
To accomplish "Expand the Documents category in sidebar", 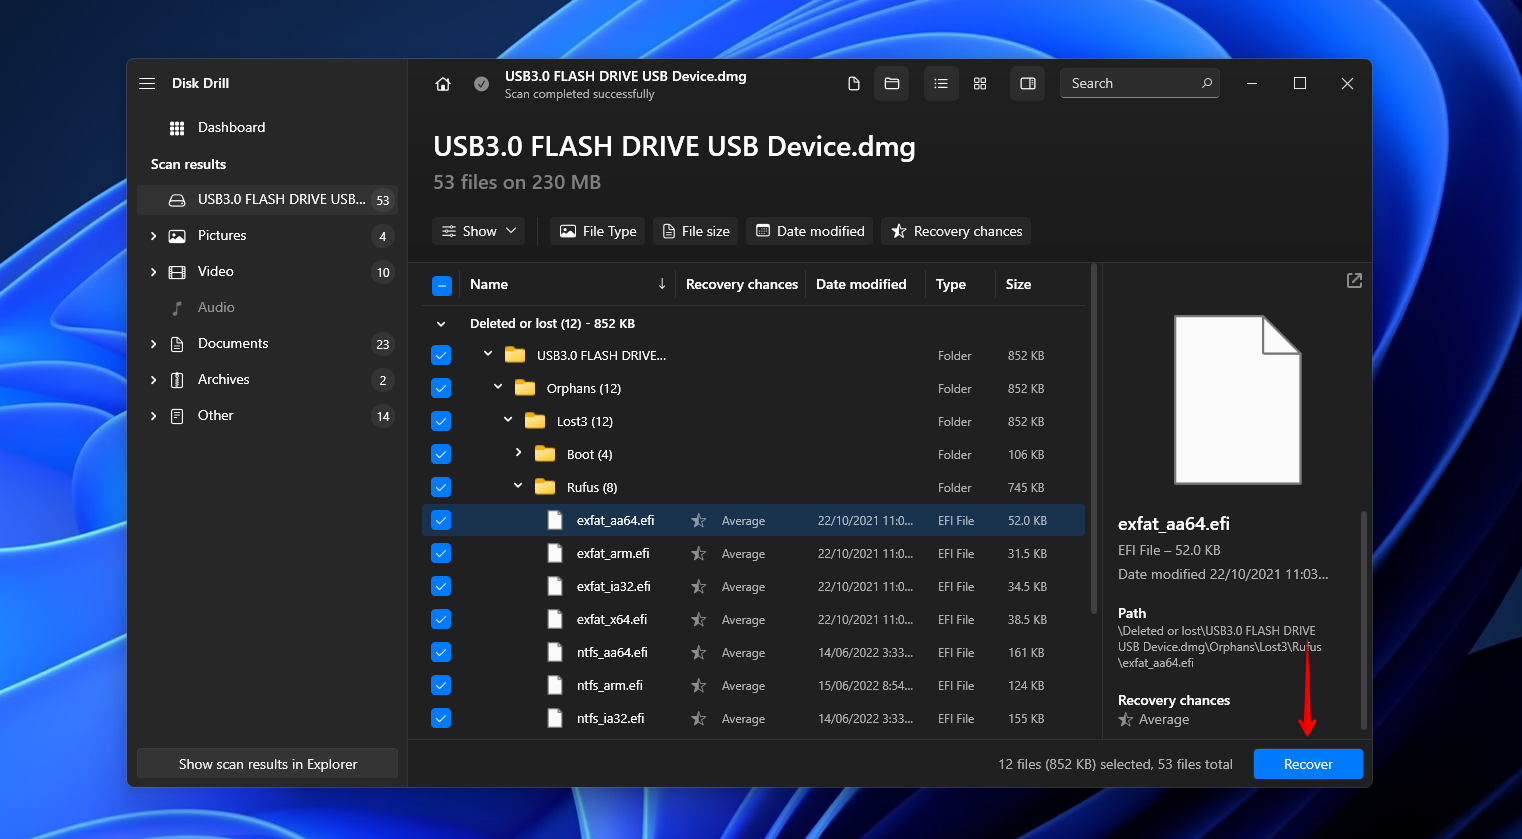I will click(153, 344).
